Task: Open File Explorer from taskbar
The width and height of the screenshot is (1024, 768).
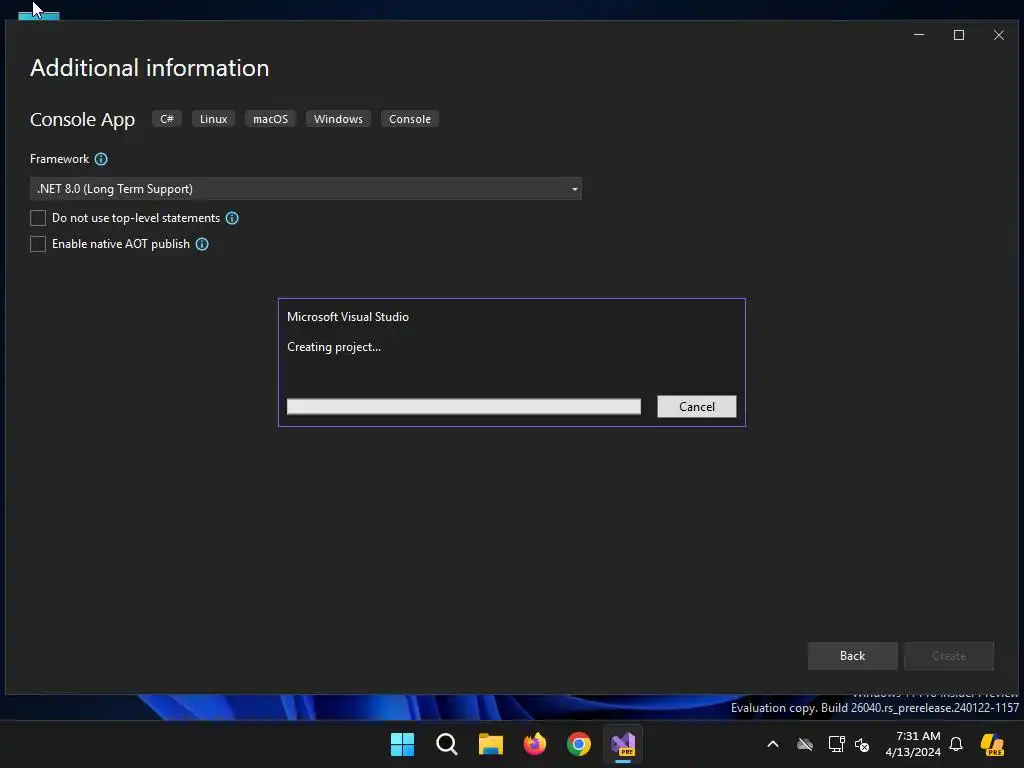Action: [490, 744]
